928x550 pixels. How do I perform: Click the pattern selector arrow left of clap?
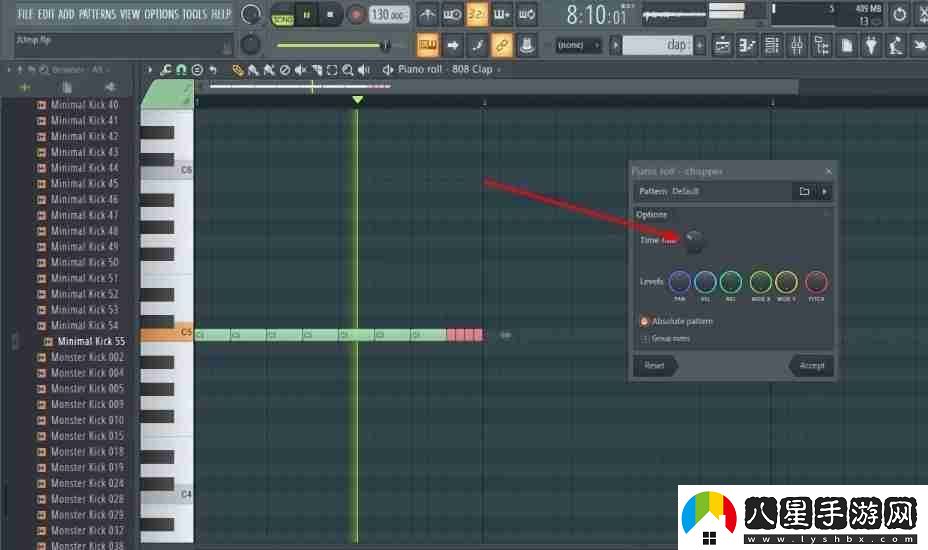(616, 45)
